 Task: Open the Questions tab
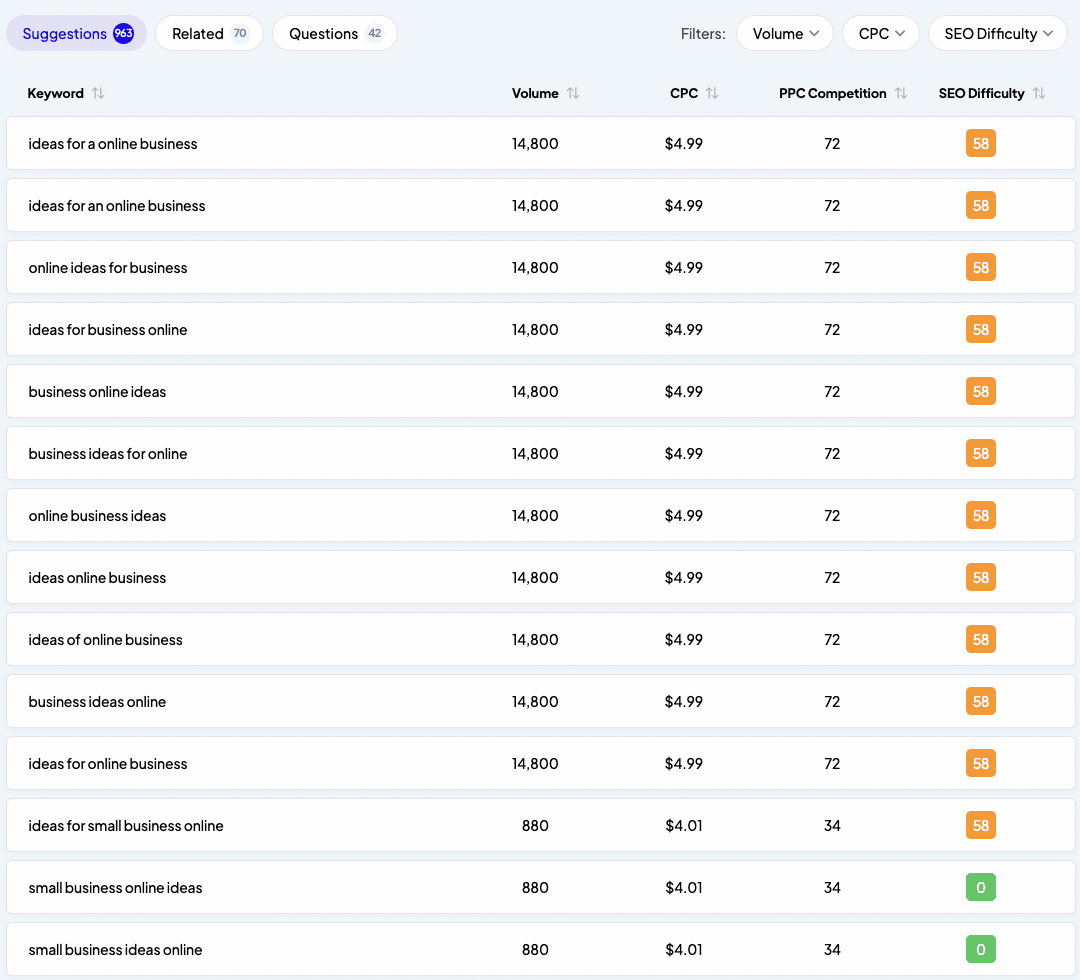335,33
